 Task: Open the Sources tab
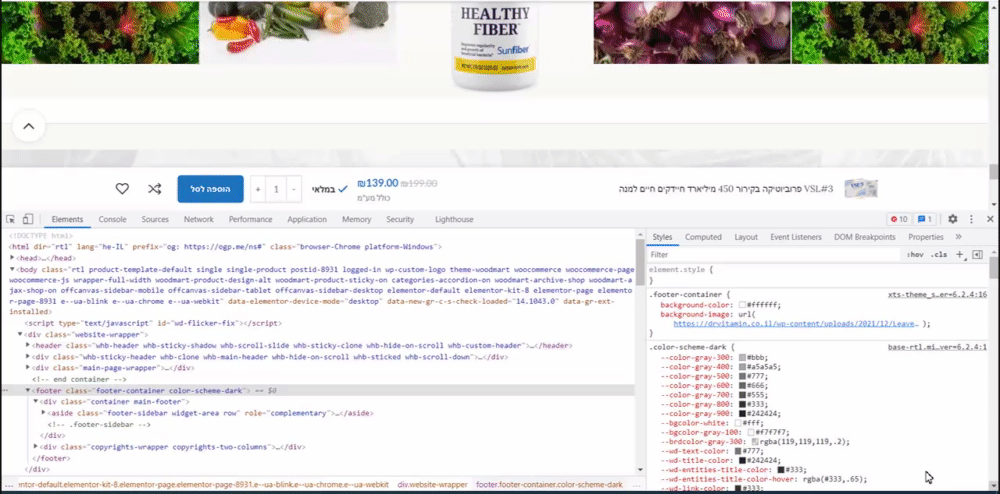point(155,219)
